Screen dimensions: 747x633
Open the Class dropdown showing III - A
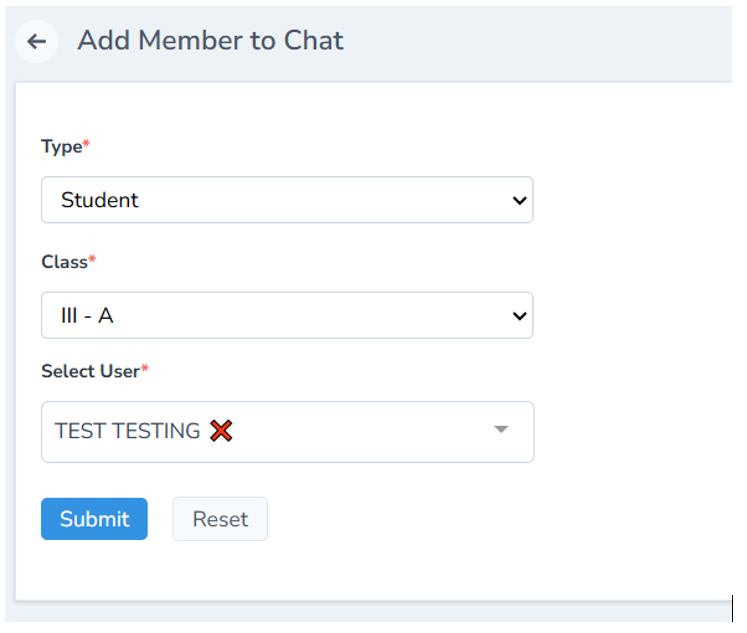point(286,316)
